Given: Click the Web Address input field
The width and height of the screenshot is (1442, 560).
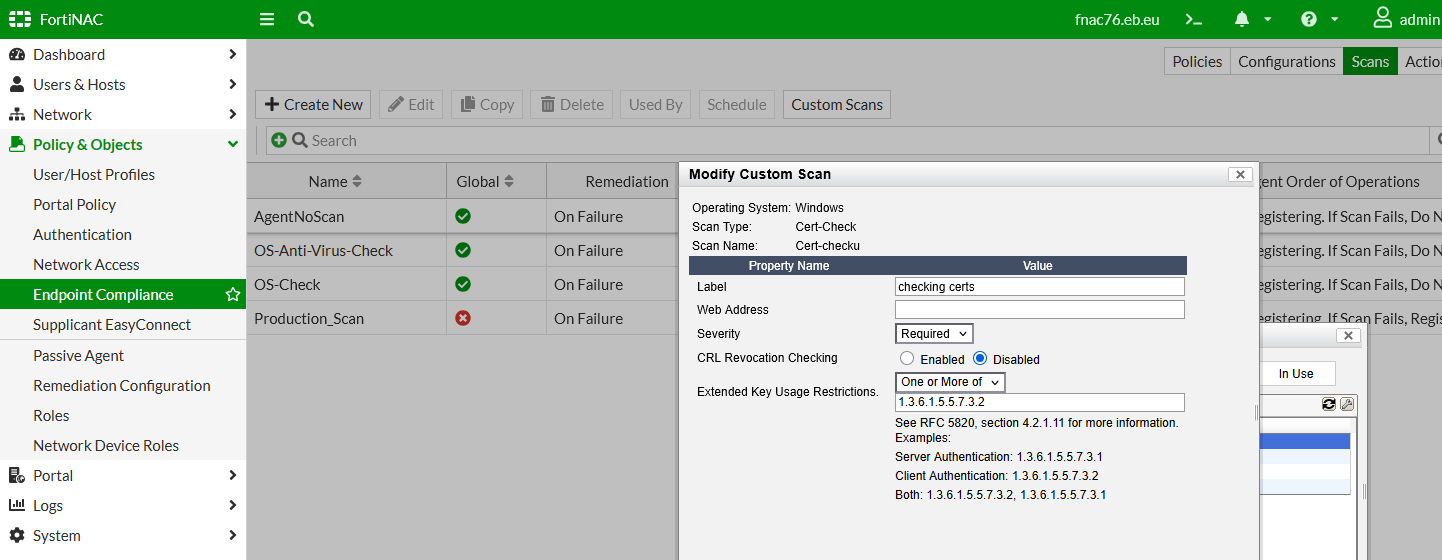Looking at the screenshot, I should [1040, 310].
